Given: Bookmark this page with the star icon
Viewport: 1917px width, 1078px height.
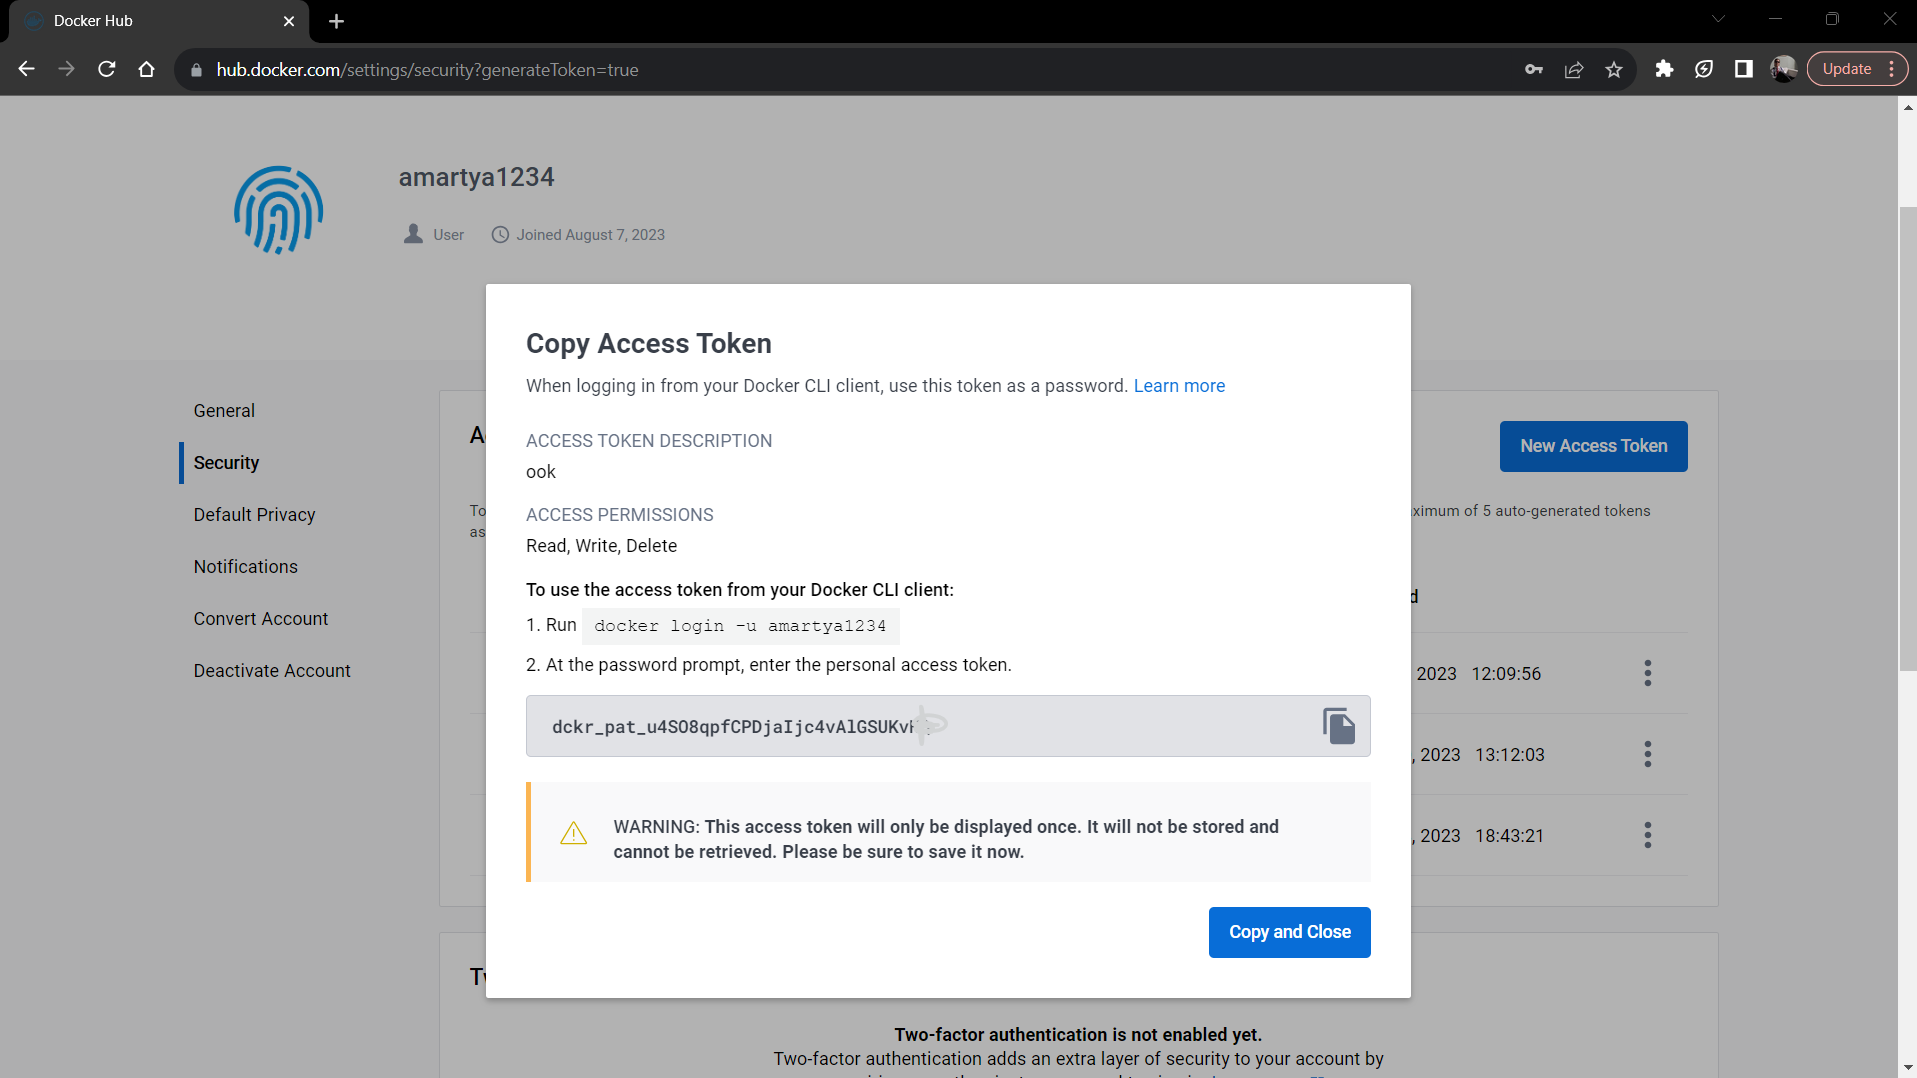Looking at the screenshot, I should tap(1614, 69).
